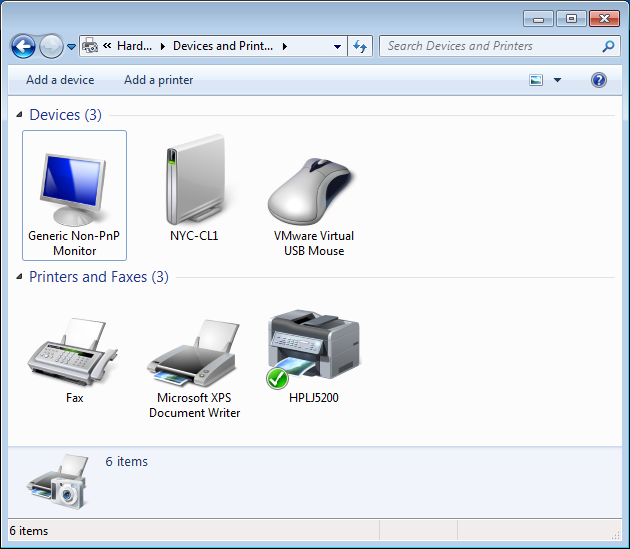Click the Devices (3) group header

point(65,115)
